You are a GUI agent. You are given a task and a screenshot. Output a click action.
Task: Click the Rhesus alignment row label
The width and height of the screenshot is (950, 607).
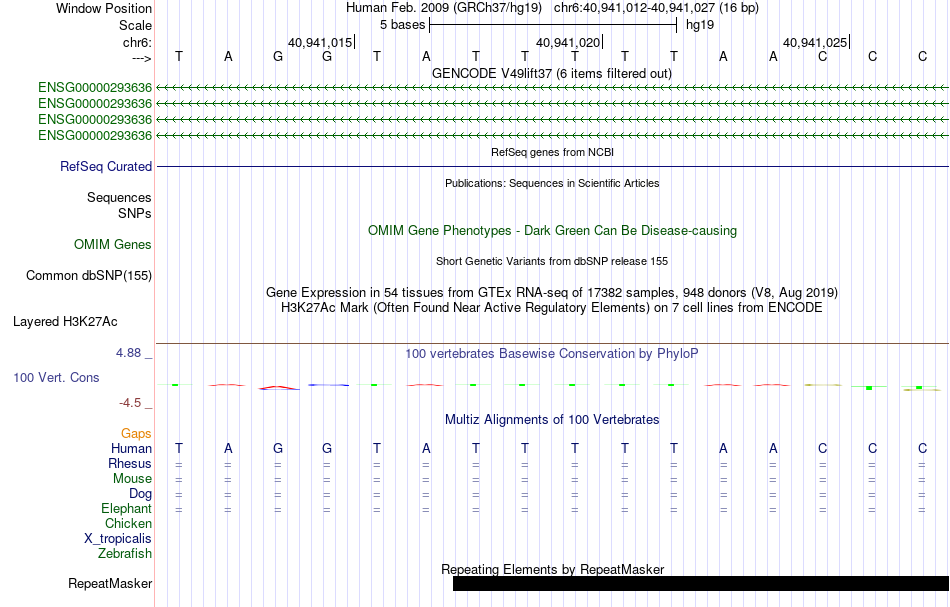(130, 463)
